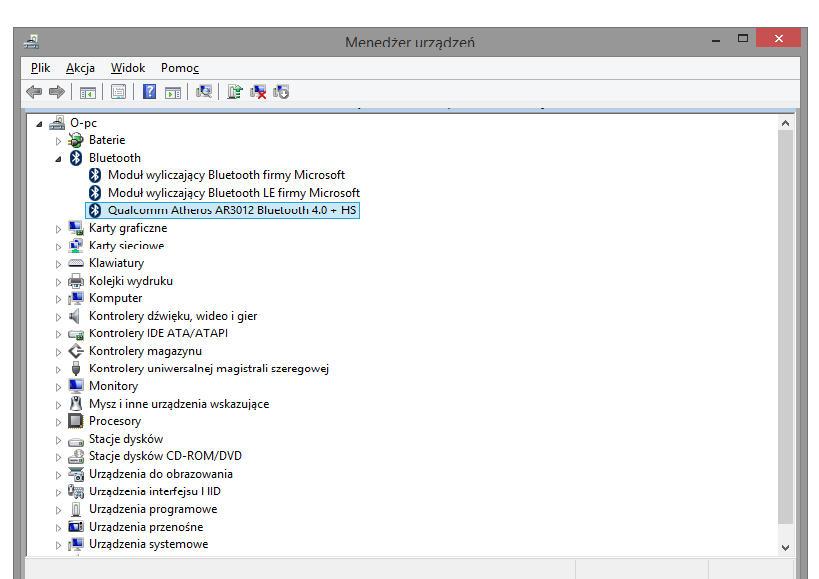Open the Pomoc menu

pos(180,68)
